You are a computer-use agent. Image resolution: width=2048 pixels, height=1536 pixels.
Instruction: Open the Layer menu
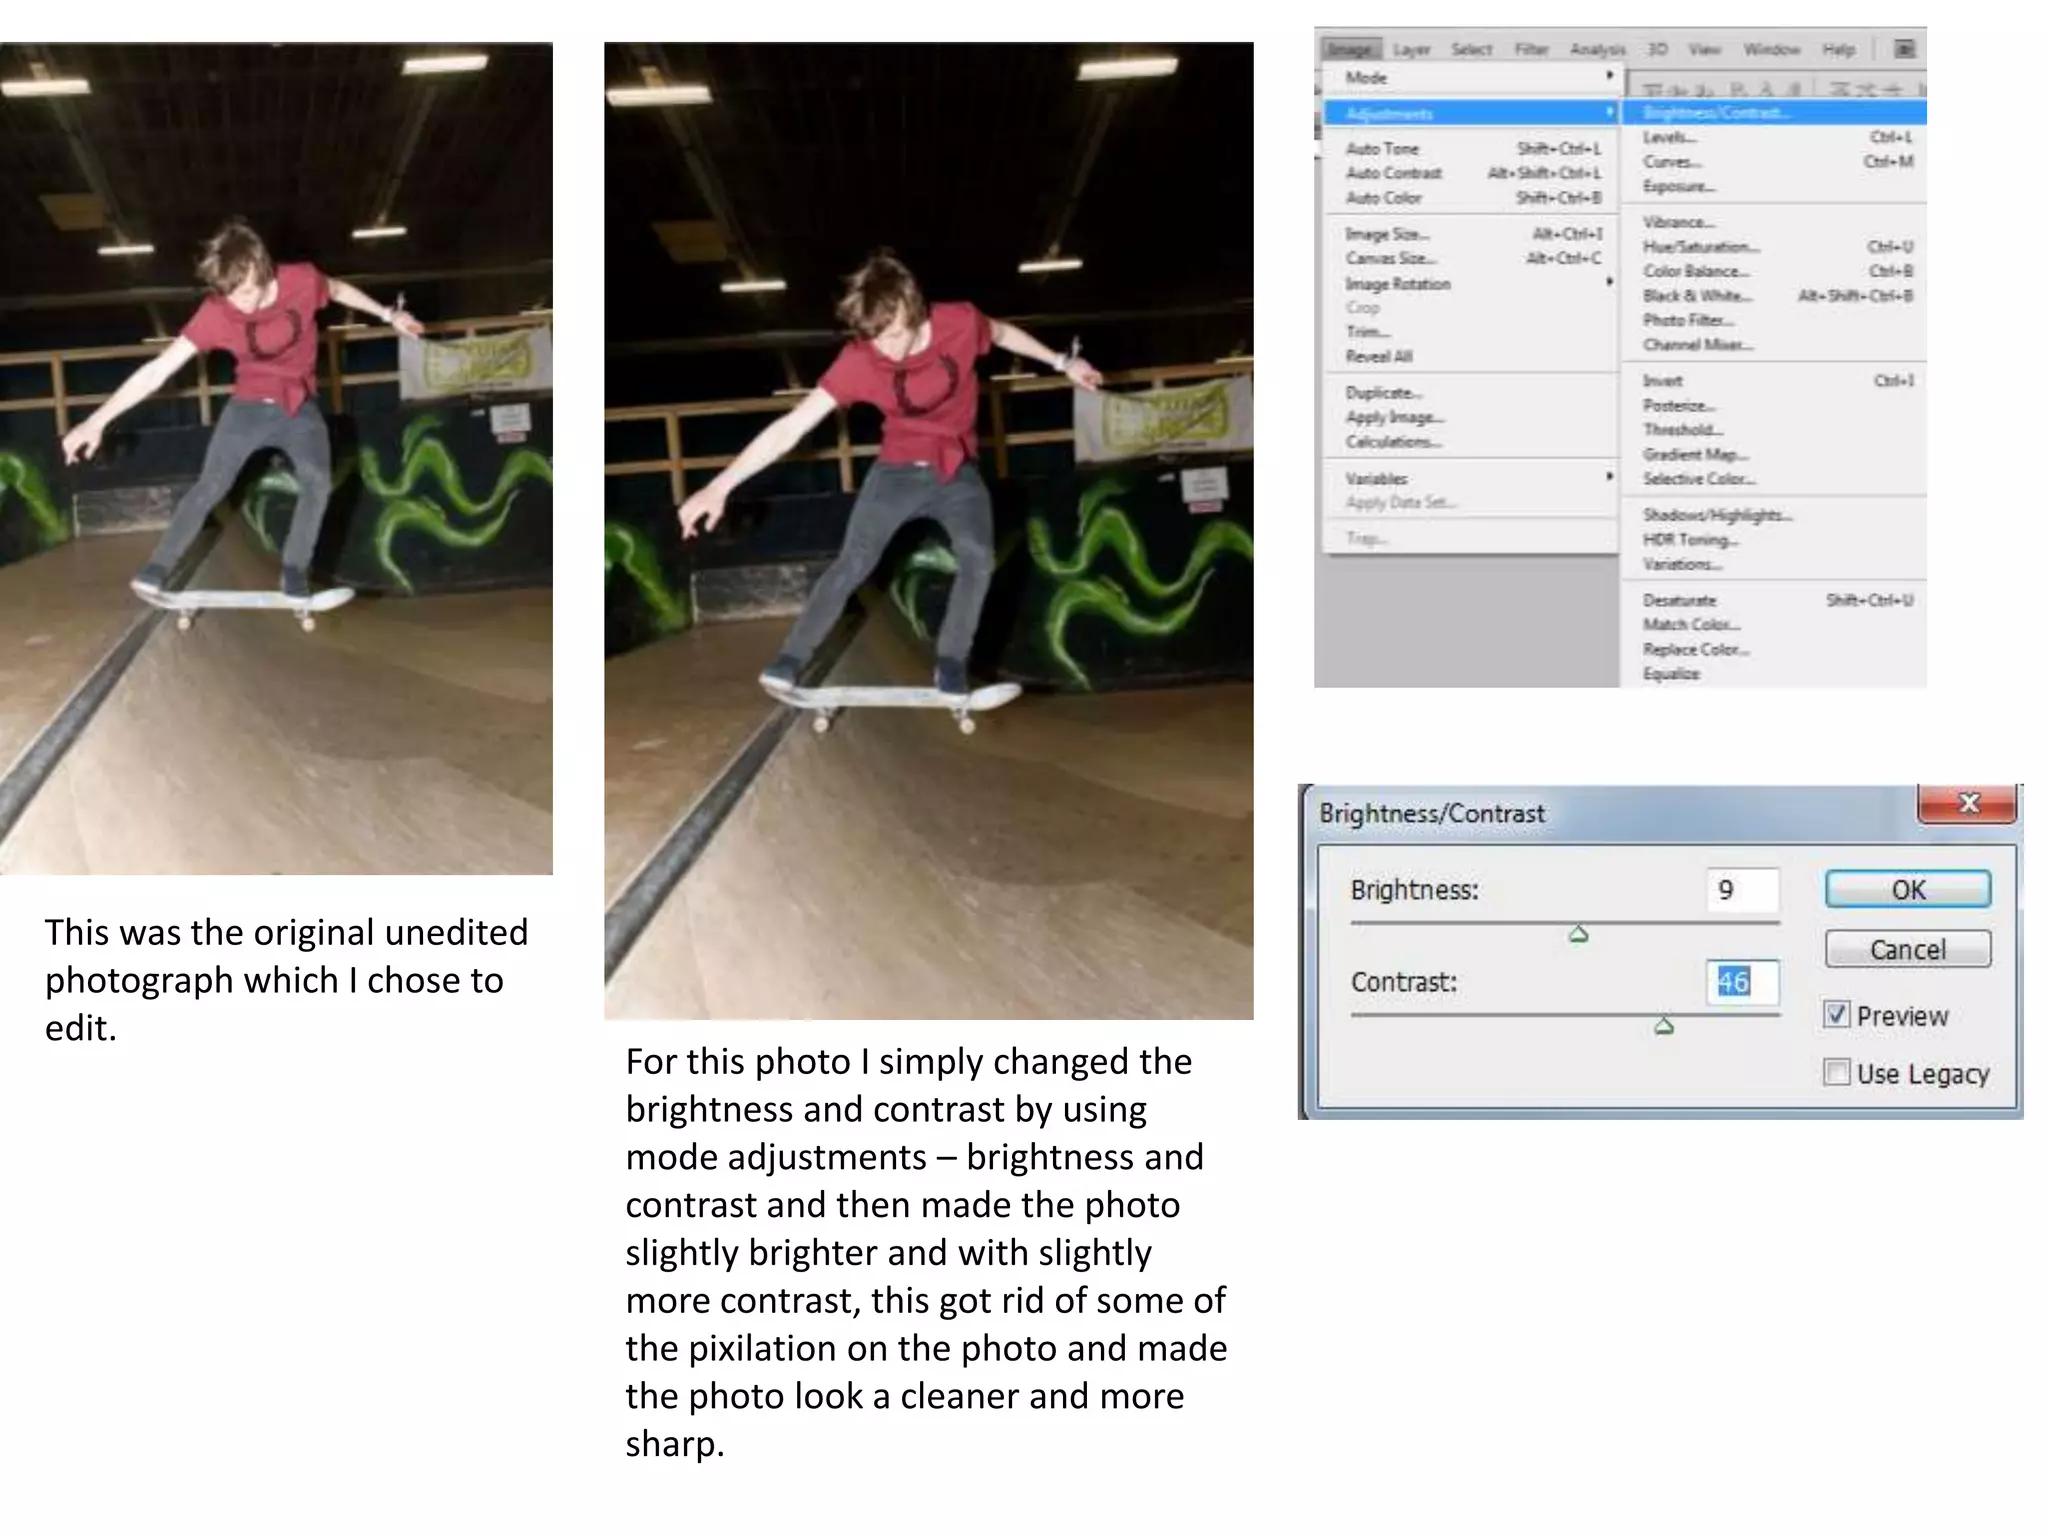(x=1411, y=49)
